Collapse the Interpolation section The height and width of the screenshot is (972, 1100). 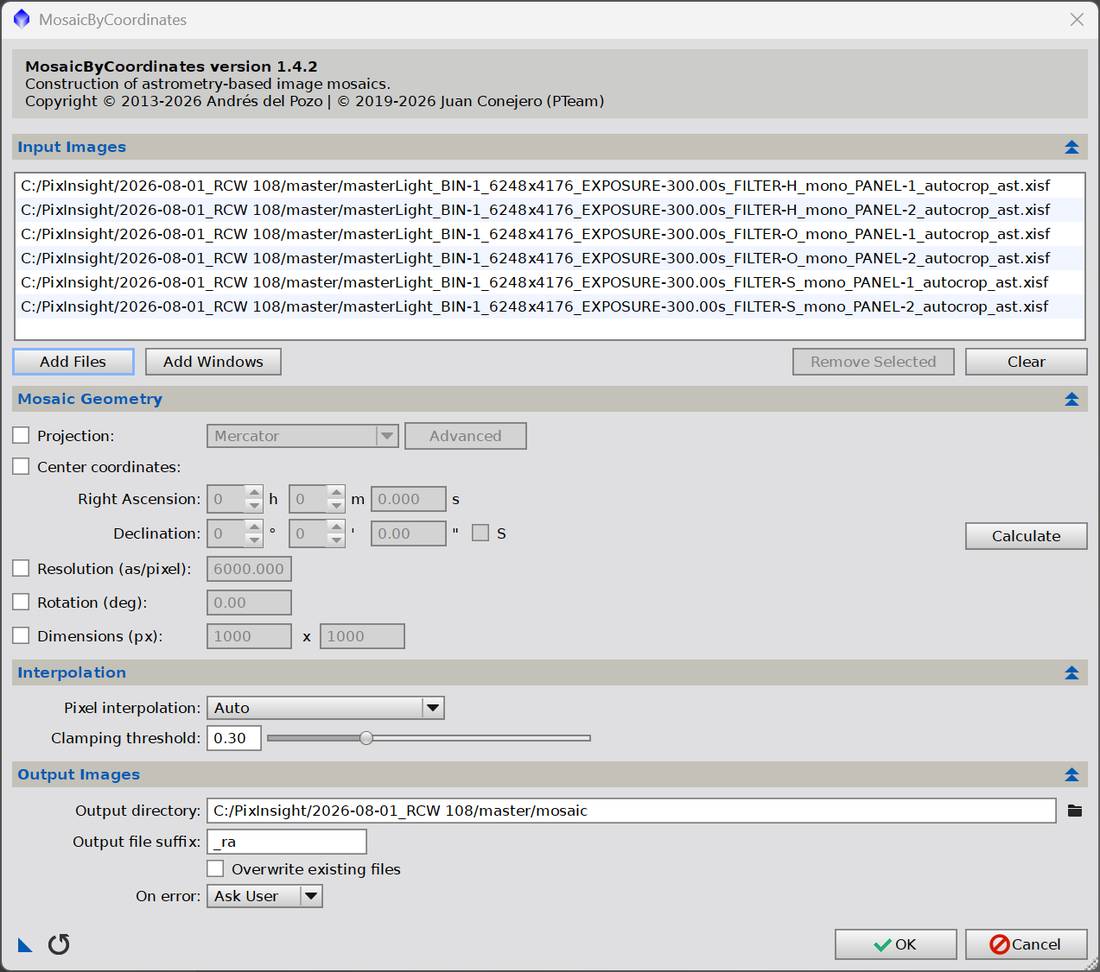(x=1071, y=673)
